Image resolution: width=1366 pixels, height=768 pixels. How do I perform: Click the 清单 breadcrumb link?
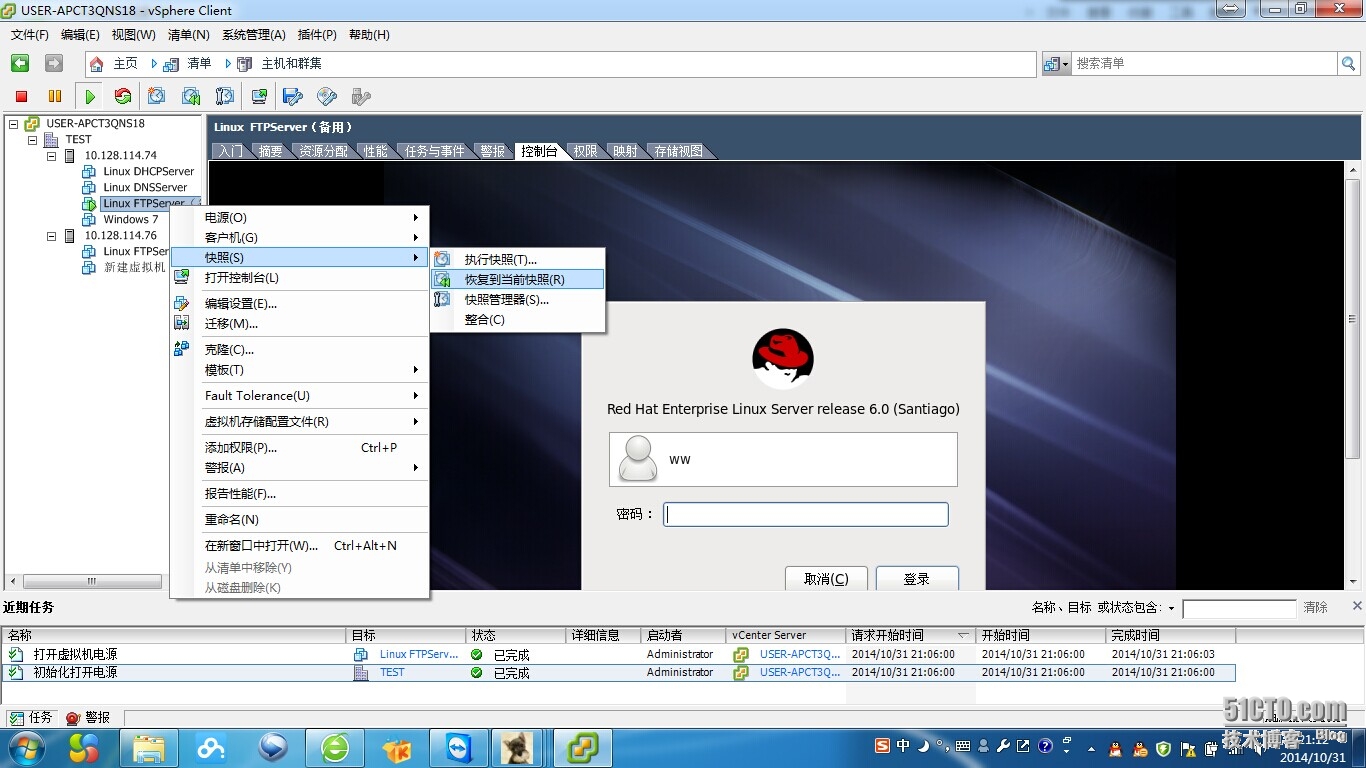pyautogui.click(x=199, y=63)
